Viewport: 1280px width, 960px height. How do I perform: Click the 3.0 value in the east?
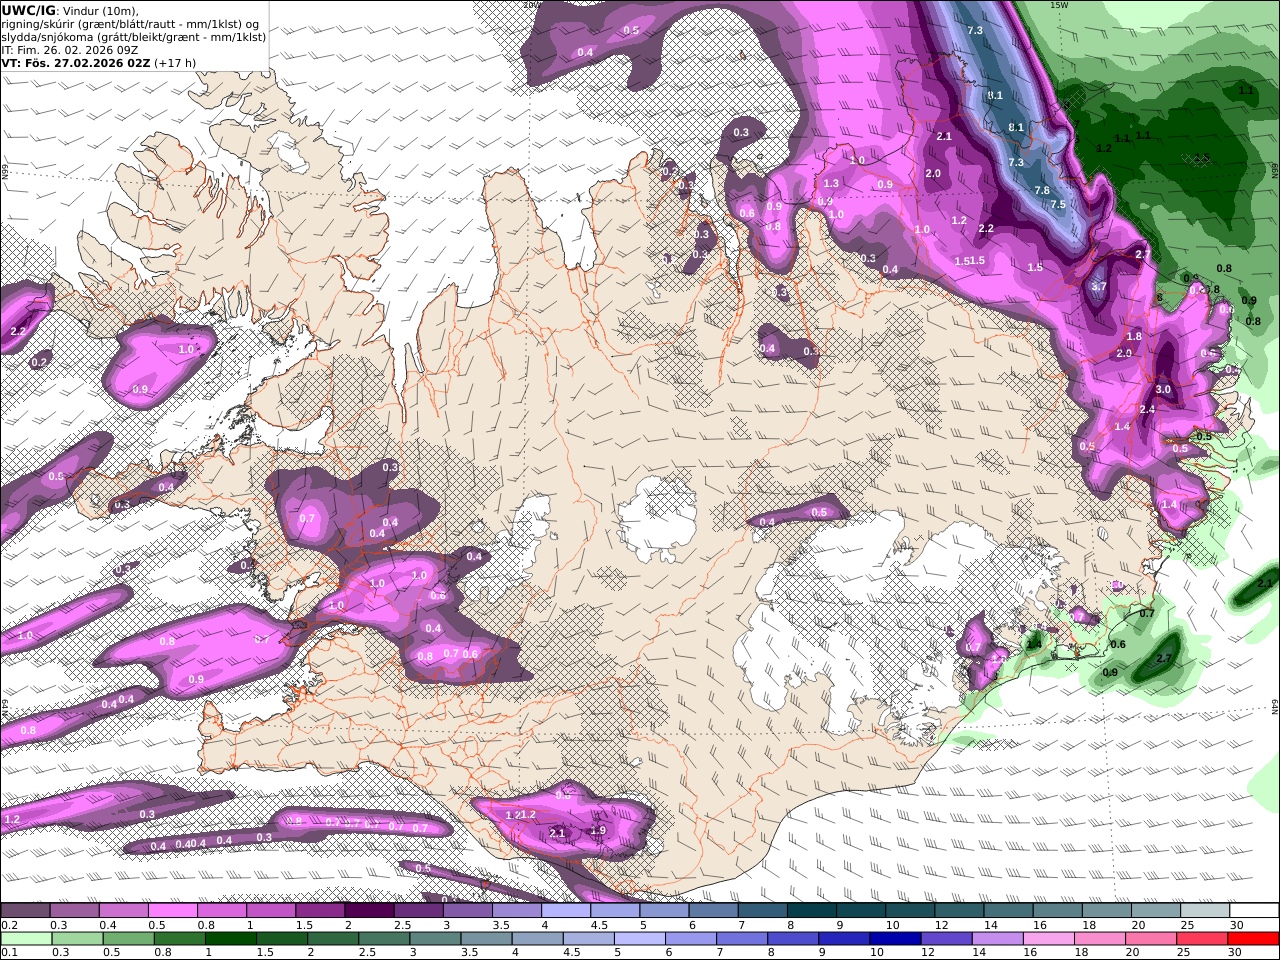tap(1163, 389)
